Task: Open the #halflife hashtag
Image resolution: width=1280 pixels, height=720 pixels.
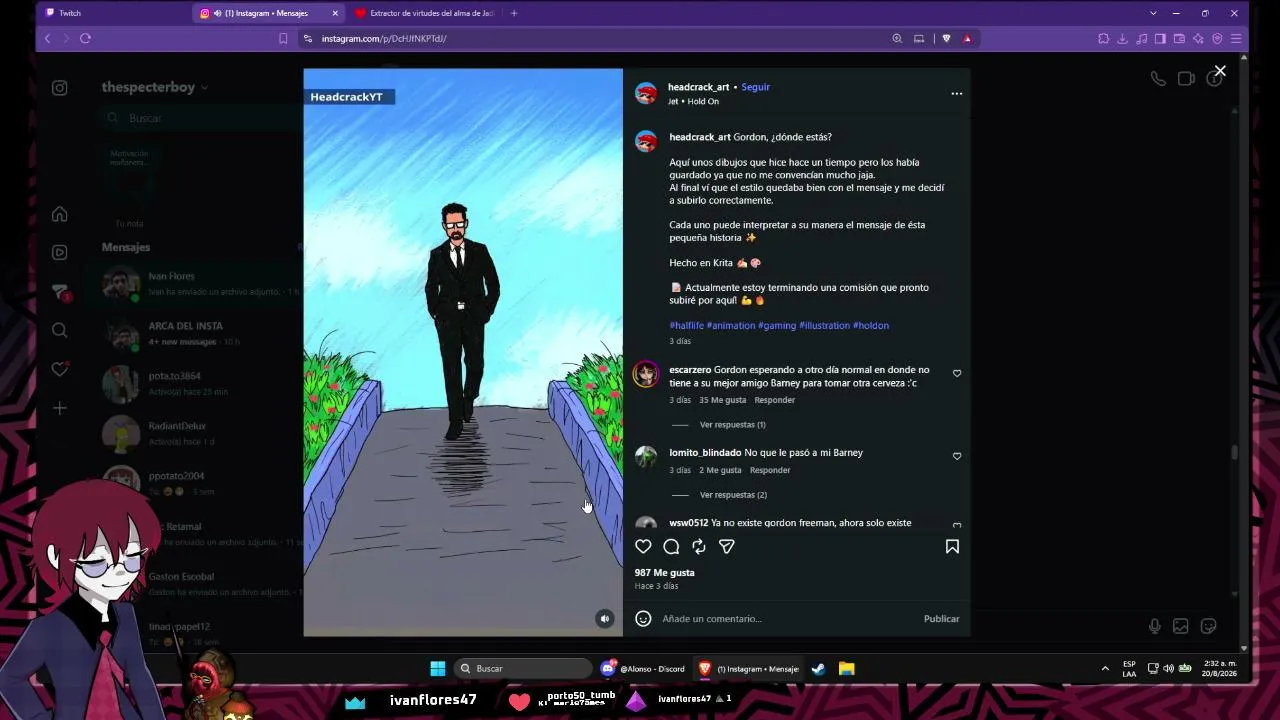Action: (x=687, y=326)
